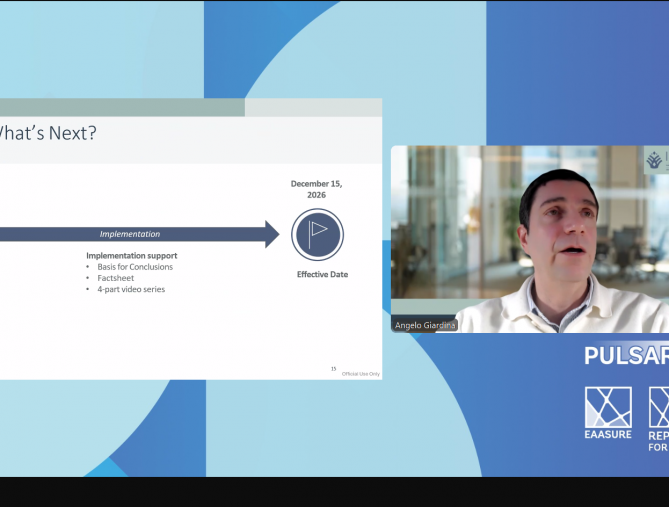Click the black bar below the video
This screenshot has height=507, width=669.
[334, 491]
